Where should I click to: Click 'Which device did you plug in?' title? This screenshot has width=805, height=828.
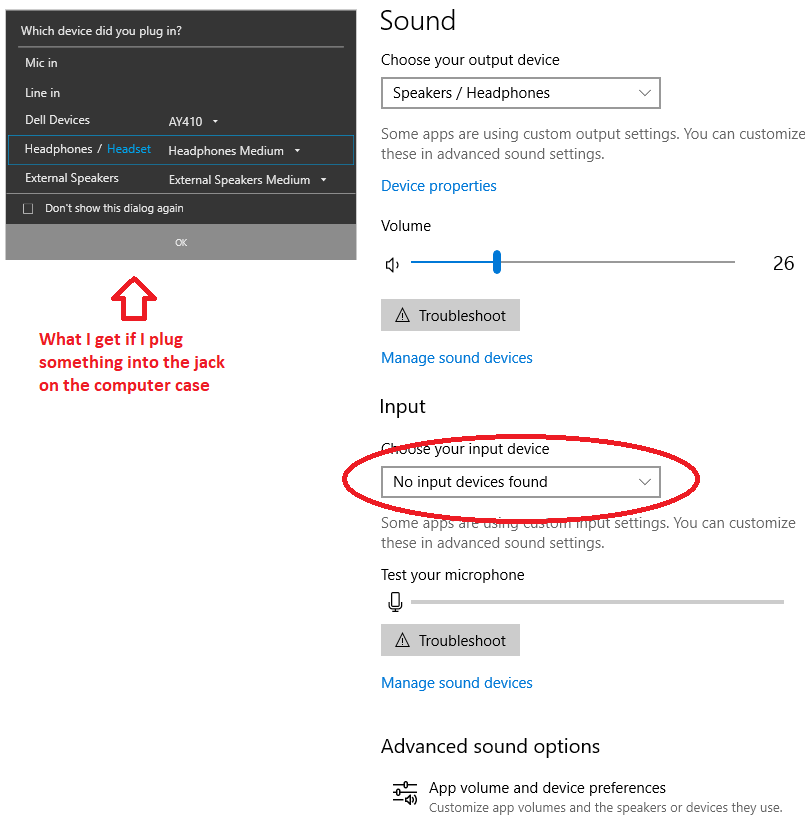point(101,31)
